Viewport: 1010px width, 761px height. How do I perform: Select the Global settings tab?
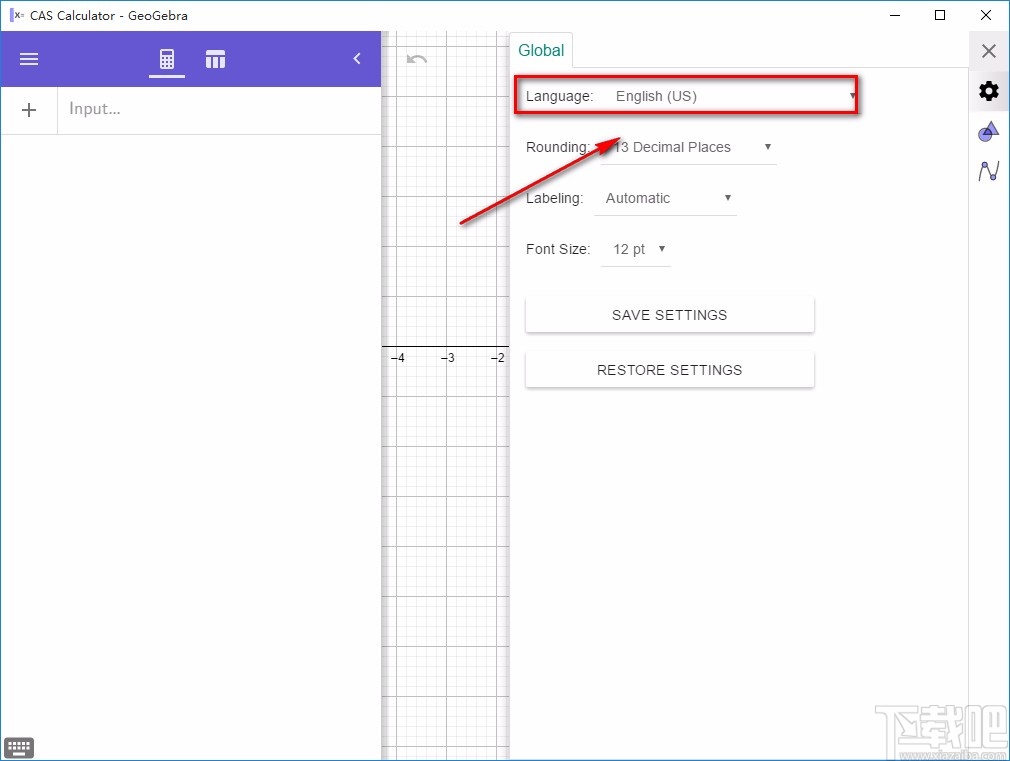point(541,50)
